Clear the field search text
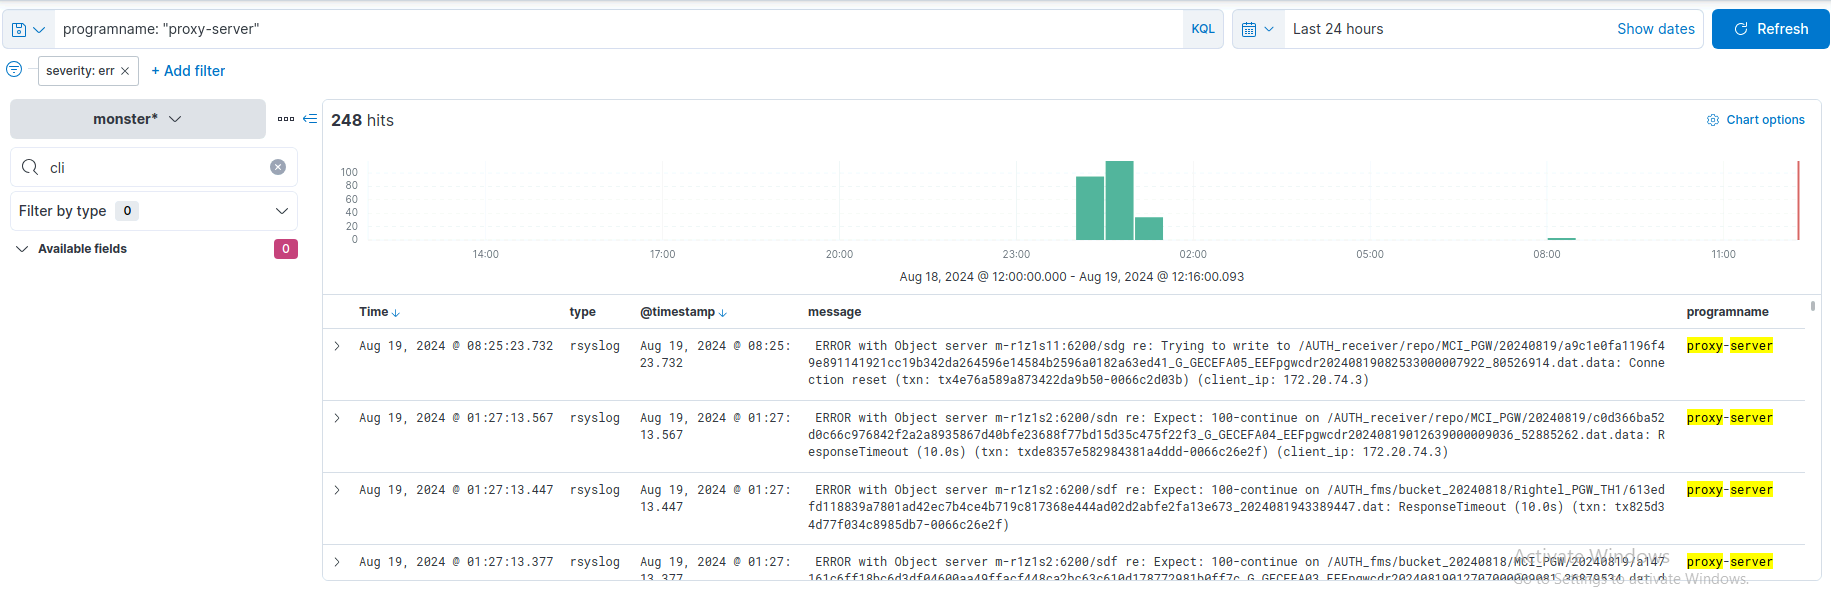This screenshot has width=1831, height=593. pos(278,167)
